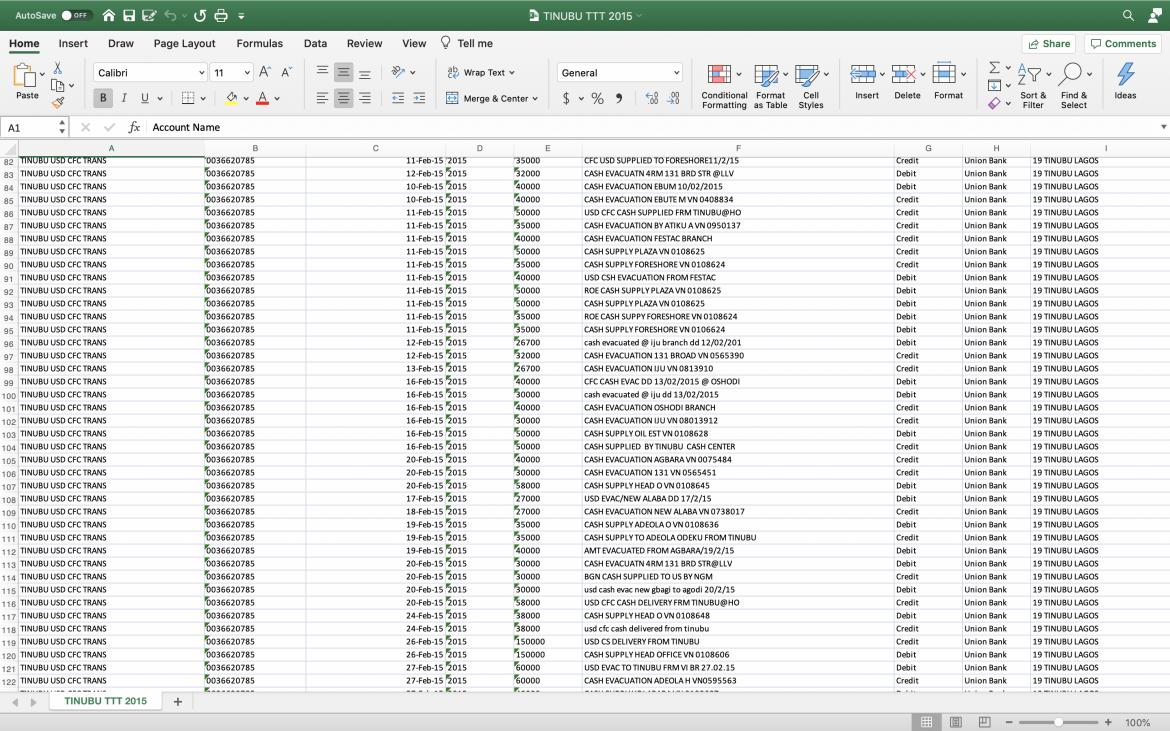
Task: Select column F header
Action: coord(738,148)
